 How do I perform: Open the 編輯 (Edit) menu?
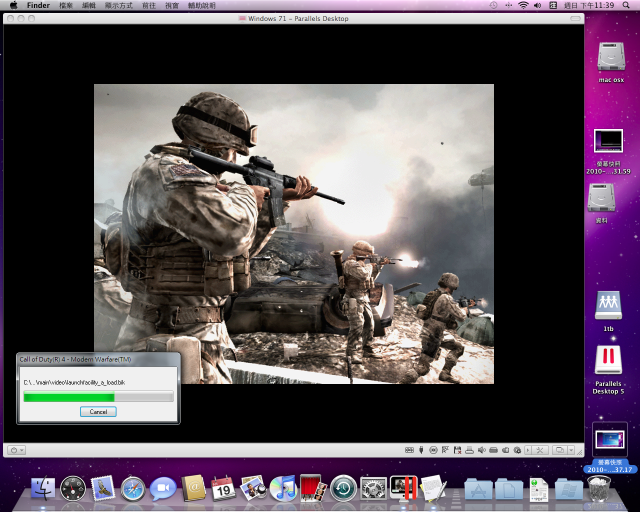89,5
